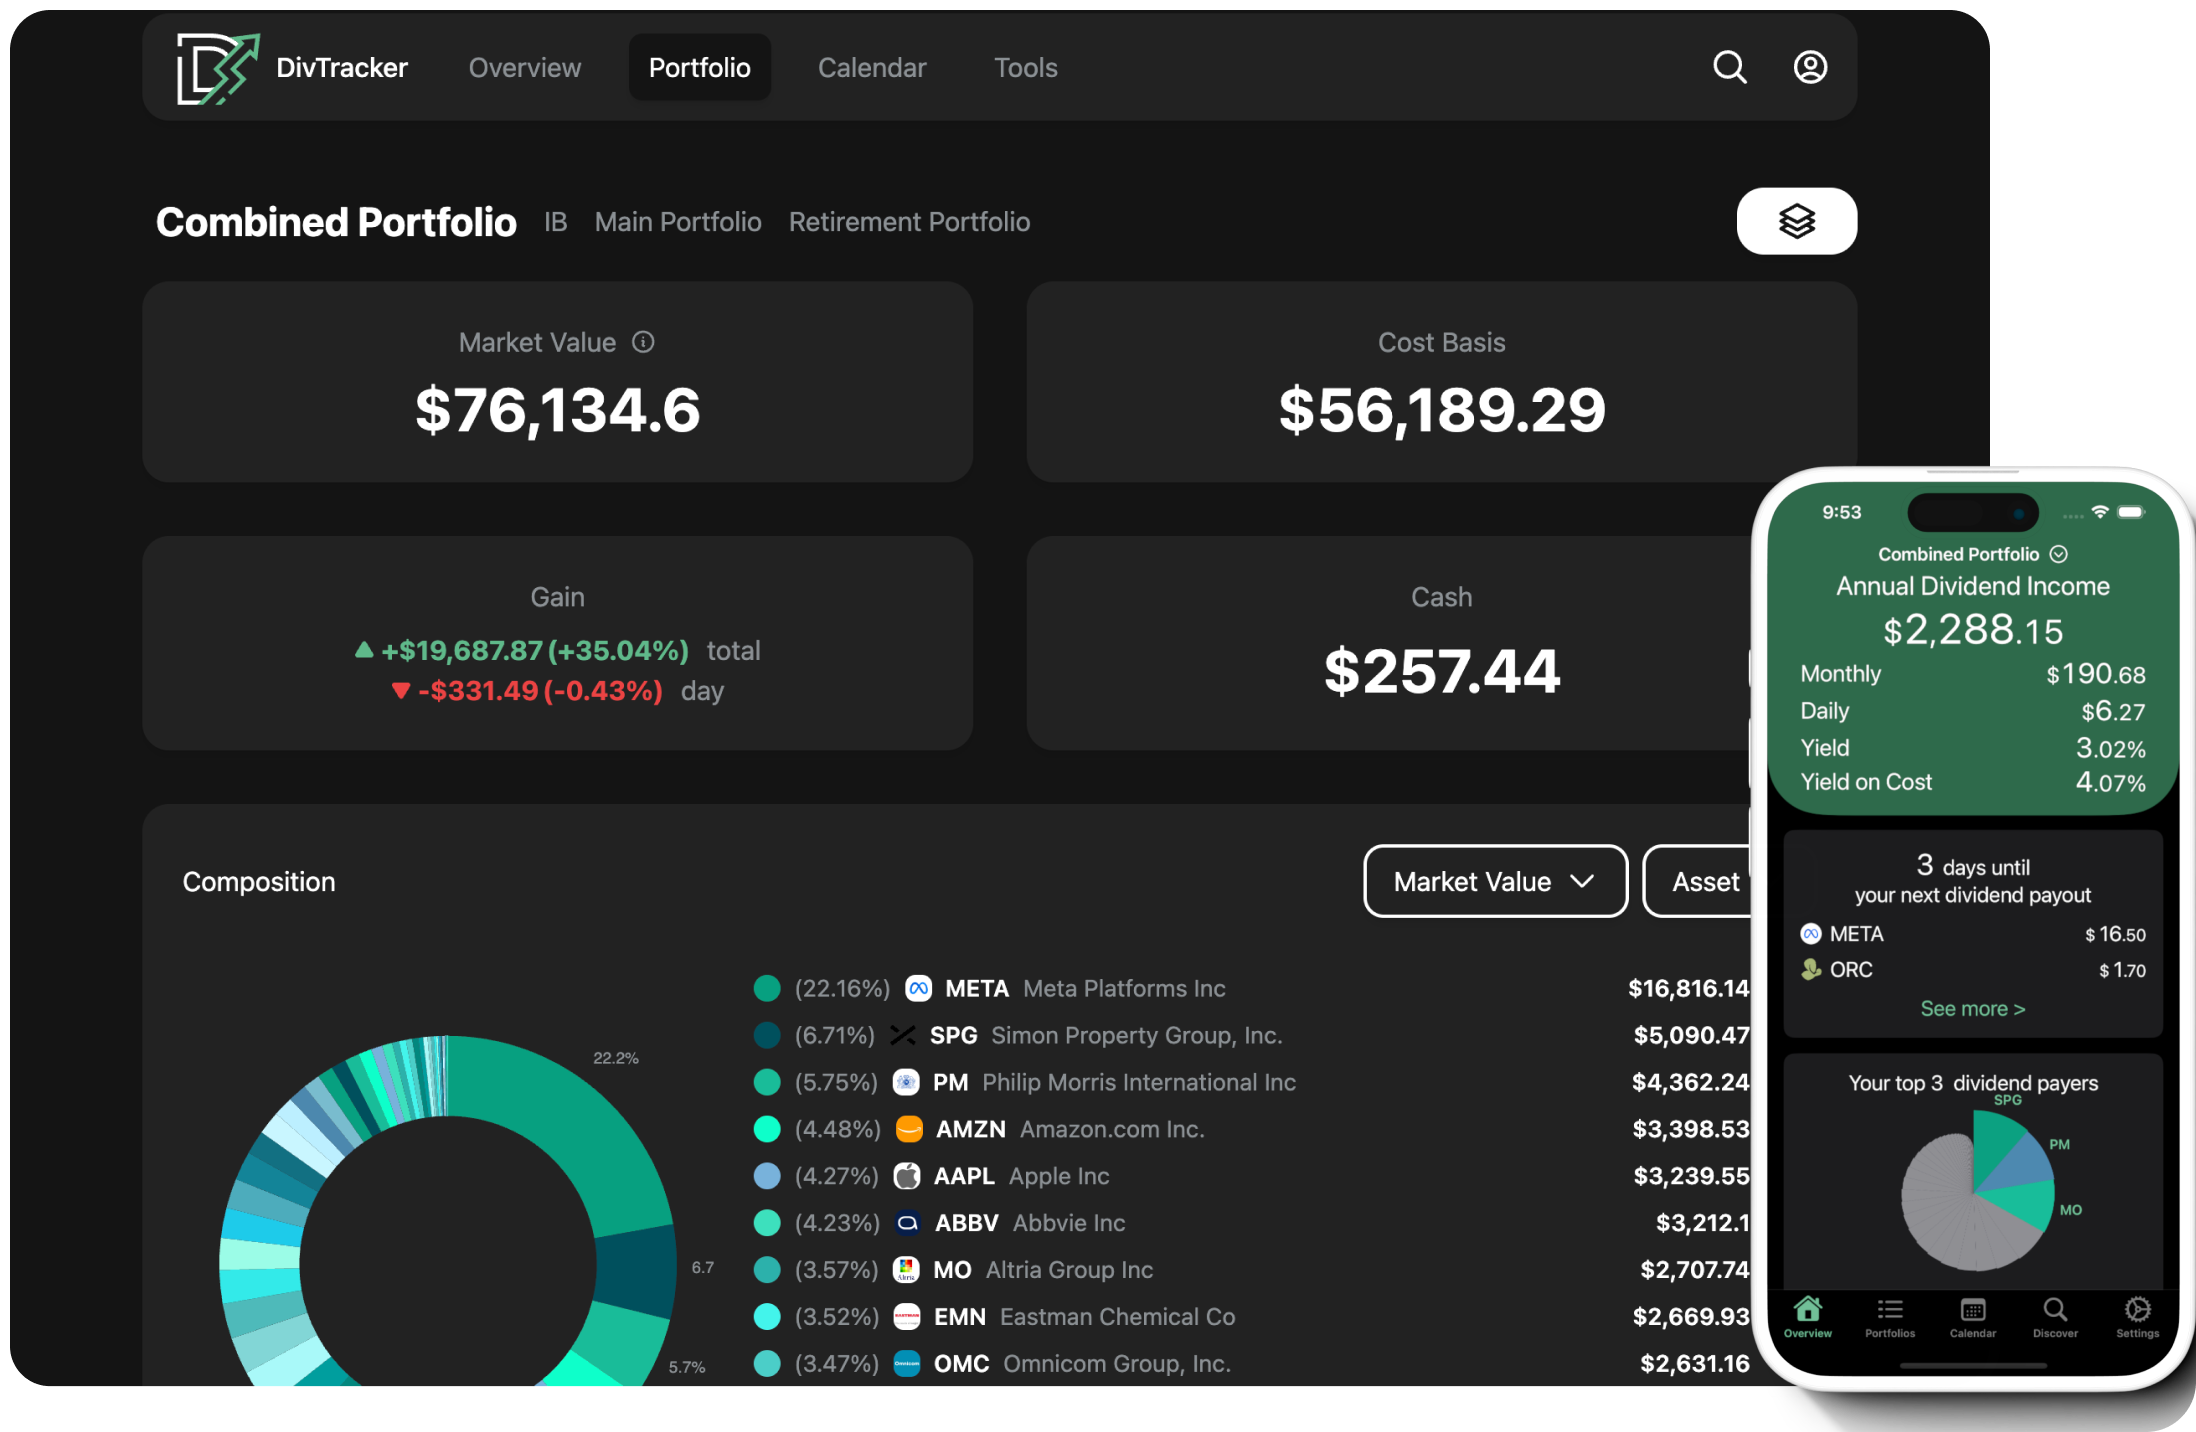Select the Retirement Portfolio tab
The height and width of the screenshot is (1432, 2196).
(x=908, y=222)
